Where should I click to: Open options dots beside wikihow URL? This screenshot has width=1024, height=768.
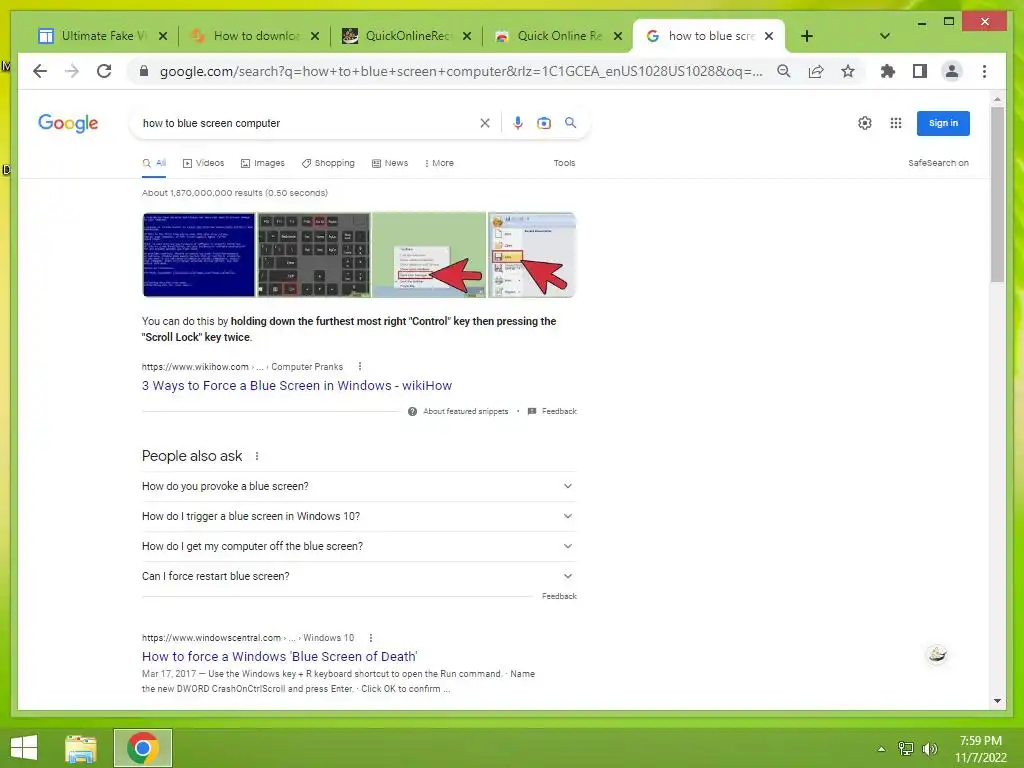click(x=360, y=366)
